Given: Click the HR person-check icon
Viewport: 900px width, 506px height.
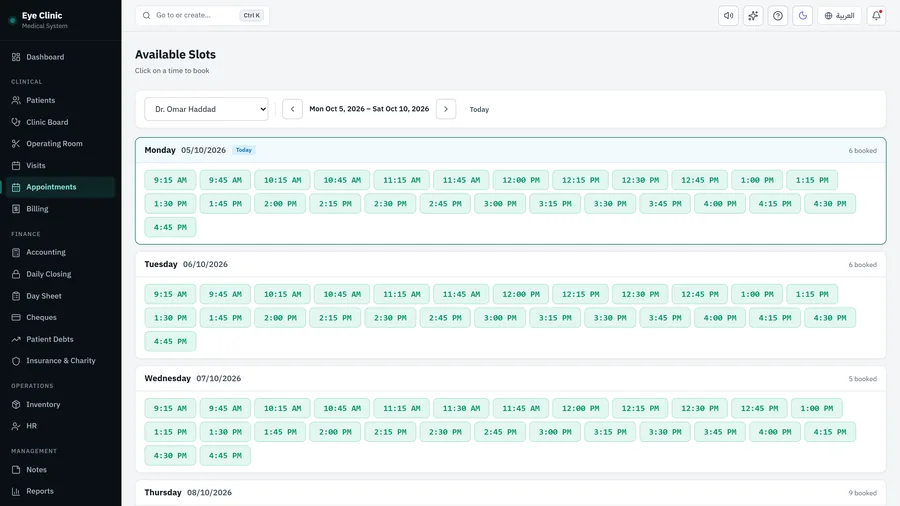Looking at the screenshot, I should 16,426.
